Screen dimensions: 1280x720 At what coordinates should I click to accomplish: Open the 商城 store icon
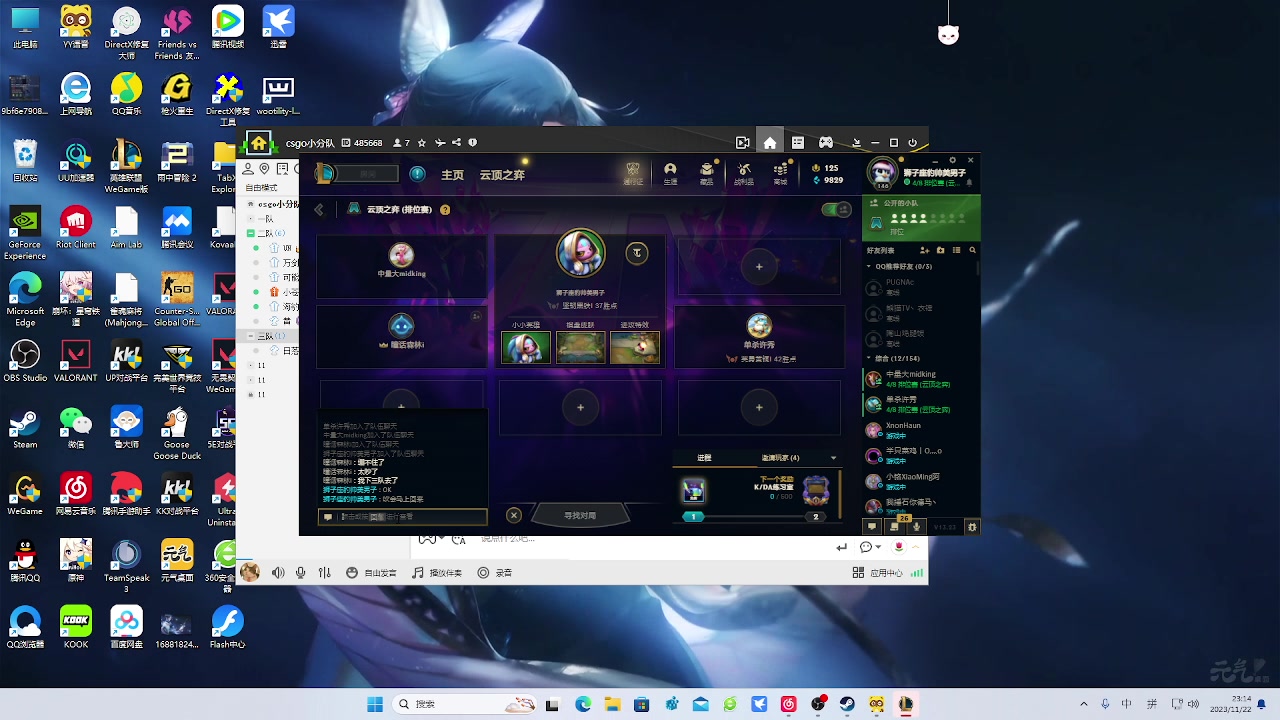click(780, 173)
